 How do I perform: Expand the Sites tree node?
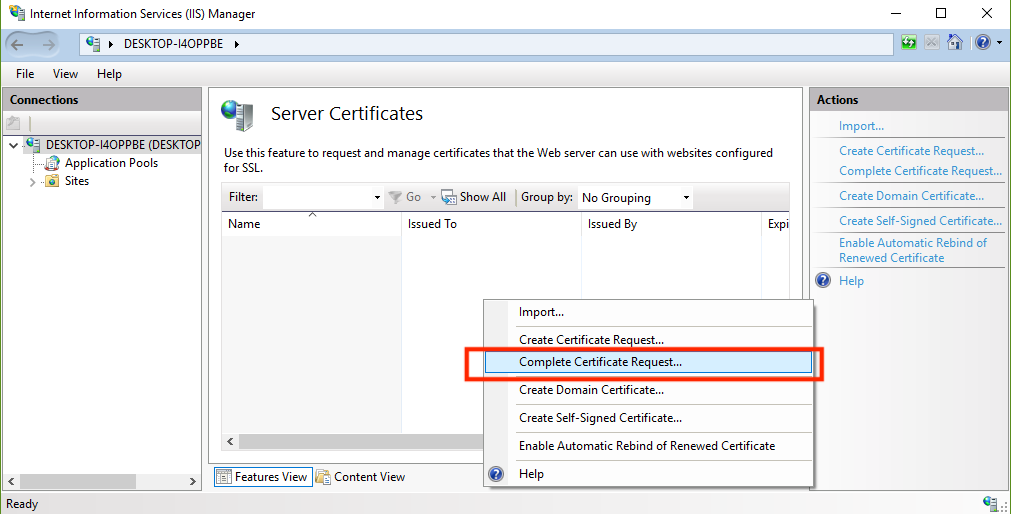pos(33,182)
